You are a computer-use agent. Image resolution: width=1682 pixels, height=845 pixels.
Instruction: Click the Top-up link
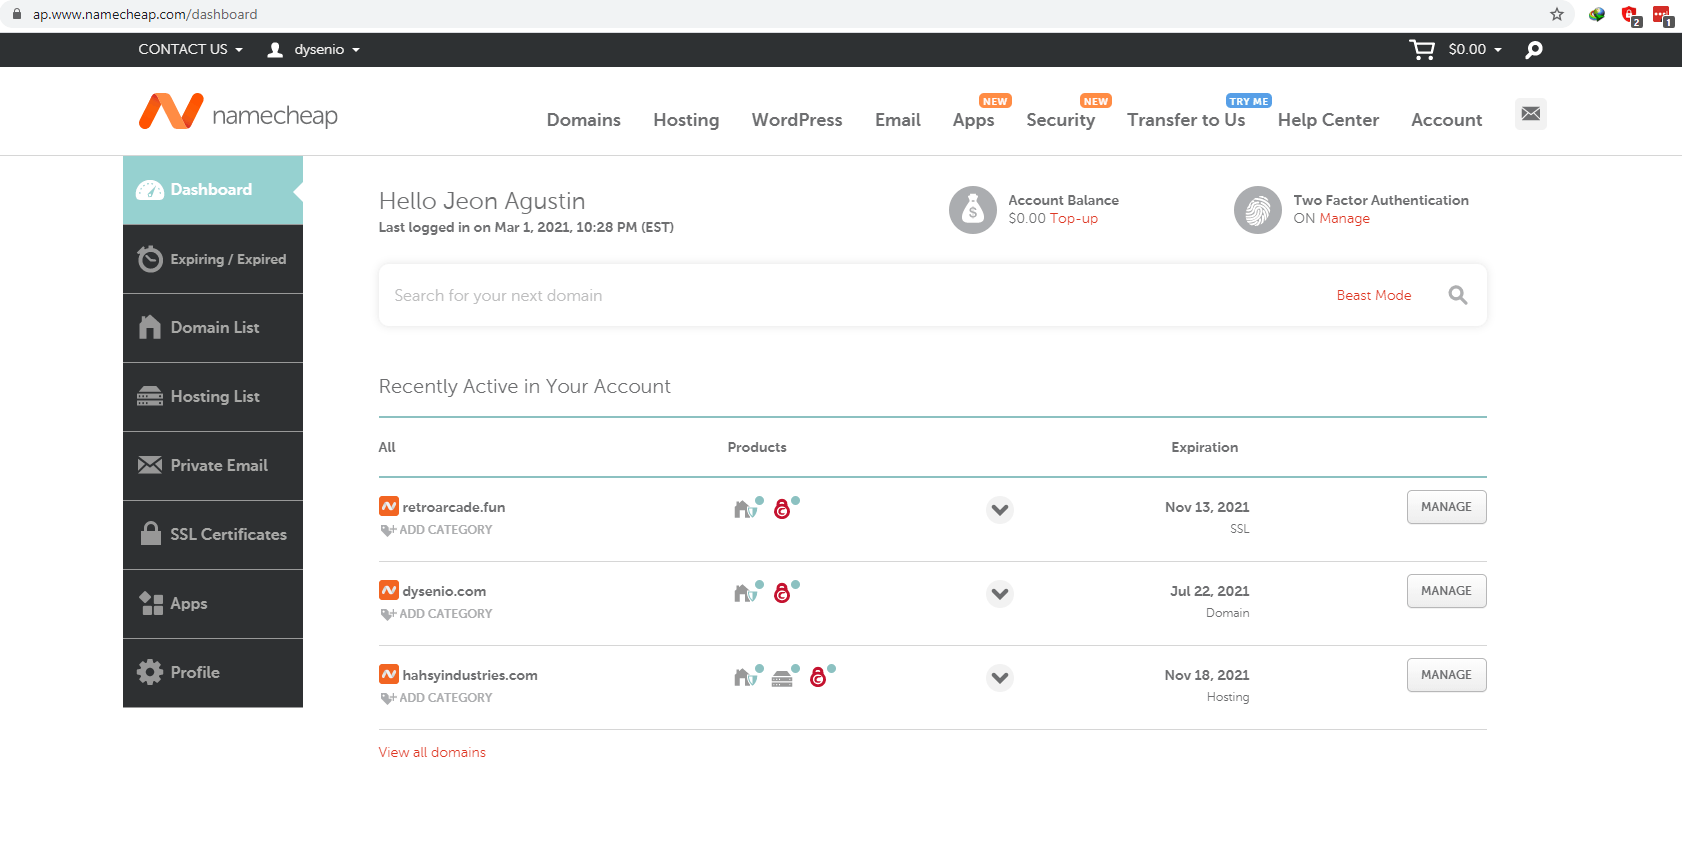point(1073,219)
